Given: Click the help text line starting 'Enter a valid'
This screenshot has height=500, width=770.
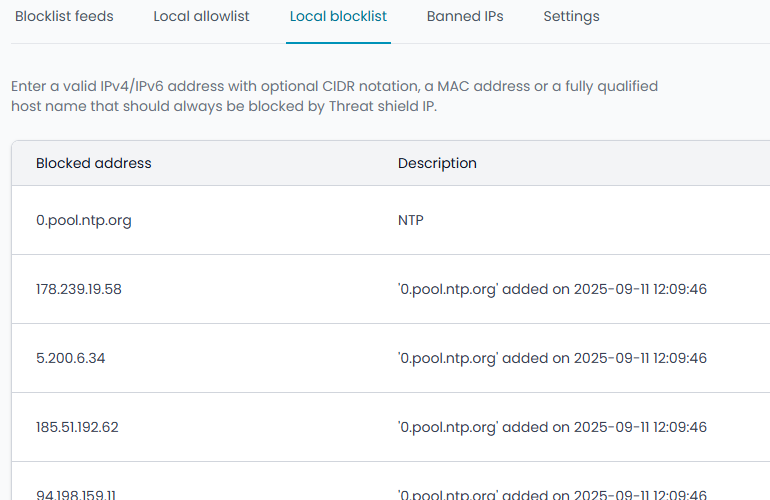Looking at the screenshot, I should (x=334, y=87).
